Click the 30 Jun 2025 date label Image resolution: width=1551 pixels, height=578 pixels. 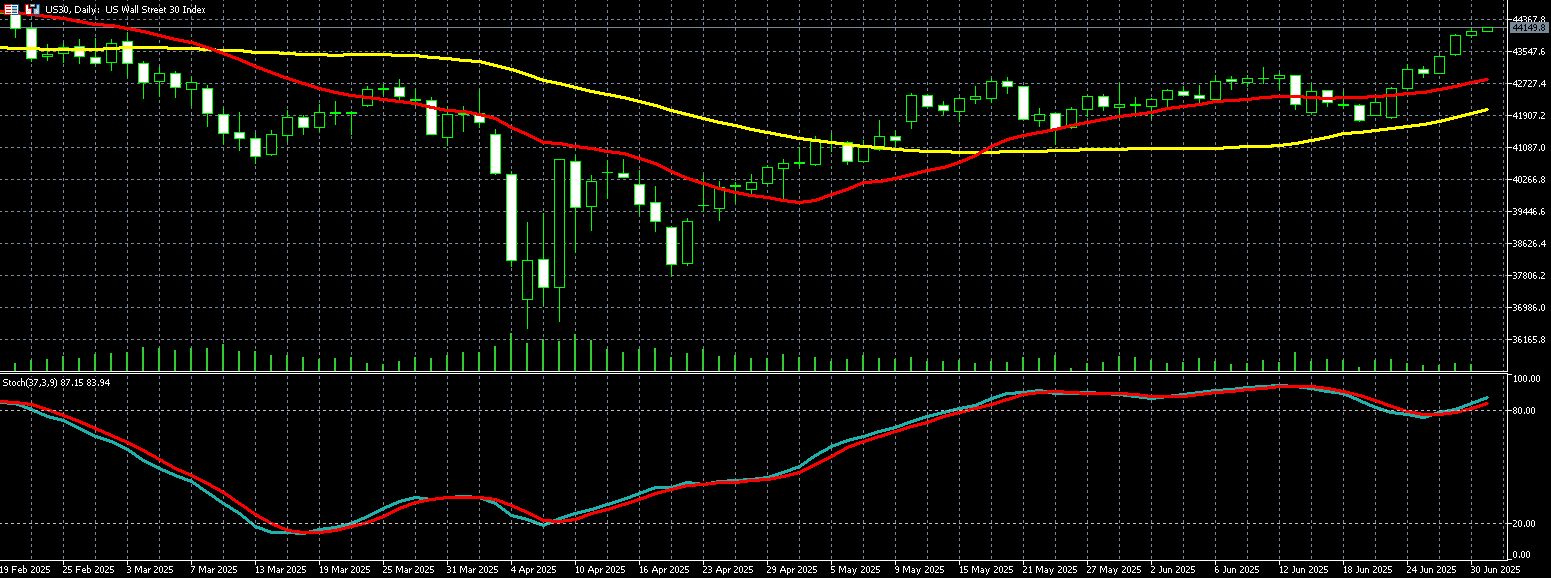1495,569
